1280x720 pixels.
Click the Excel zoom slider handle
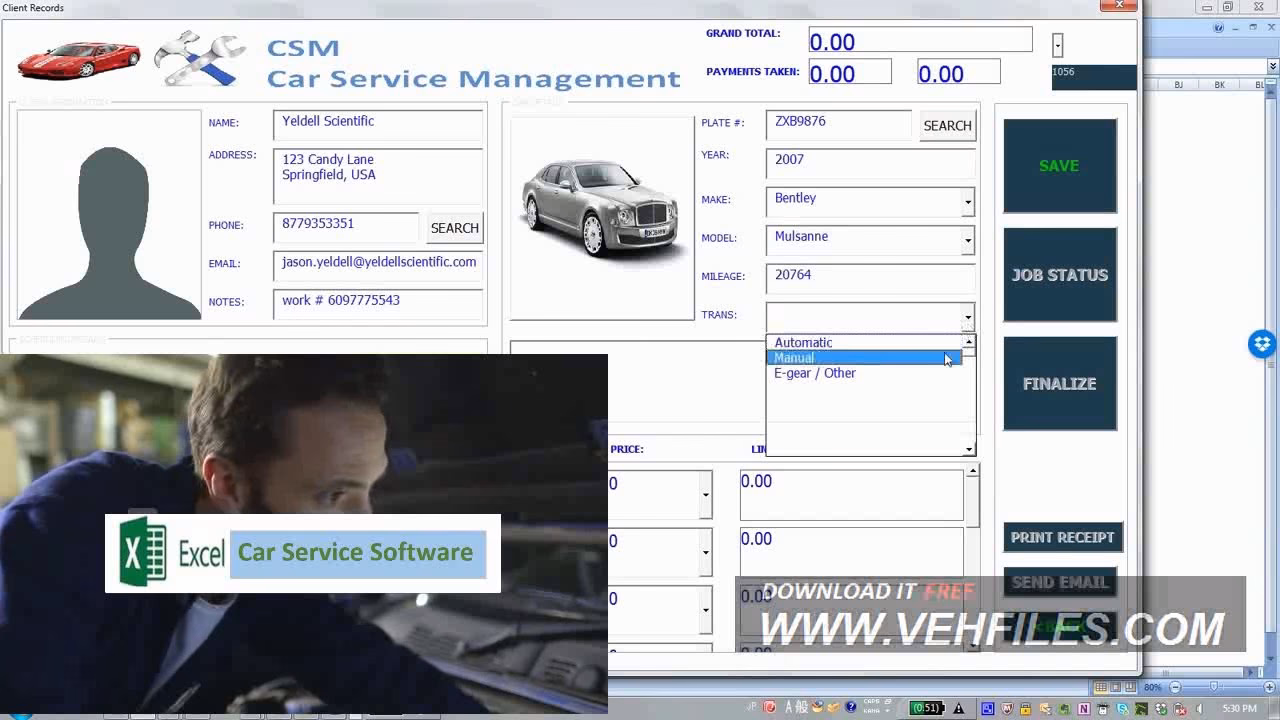point(1214,687)
